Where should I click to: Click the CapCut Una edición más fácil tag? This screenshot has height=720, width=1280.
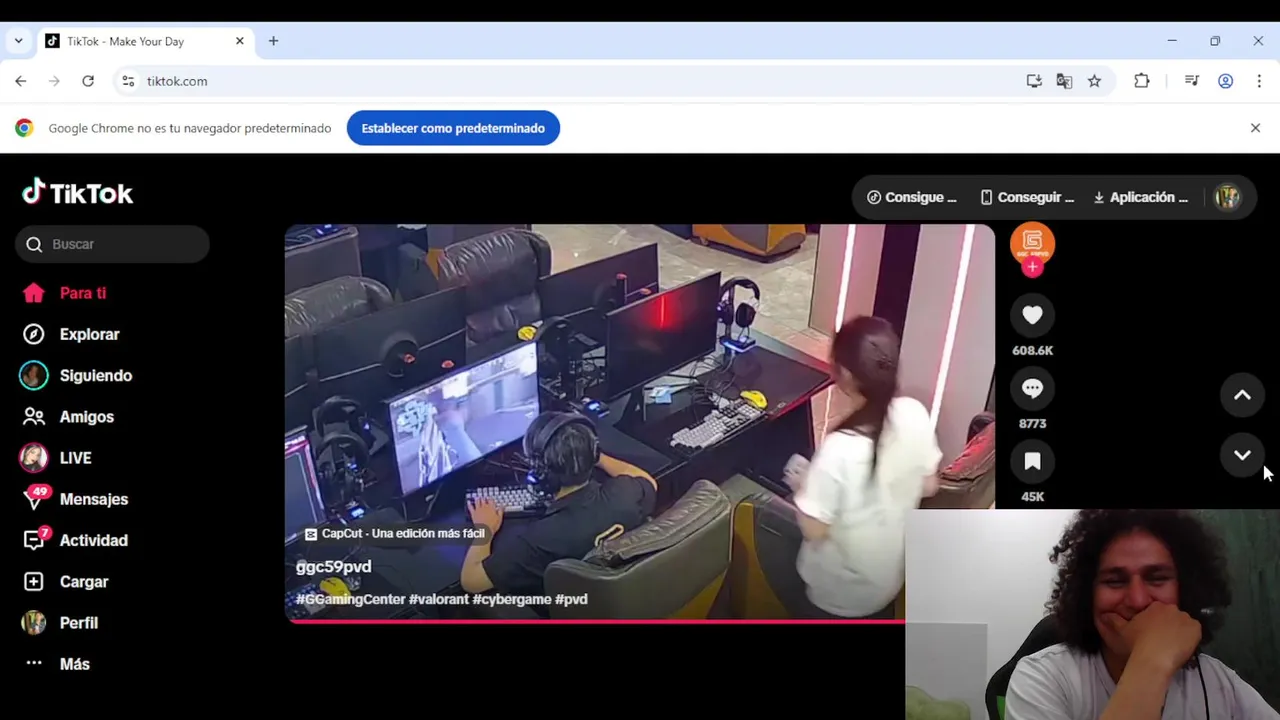(394, 534)
